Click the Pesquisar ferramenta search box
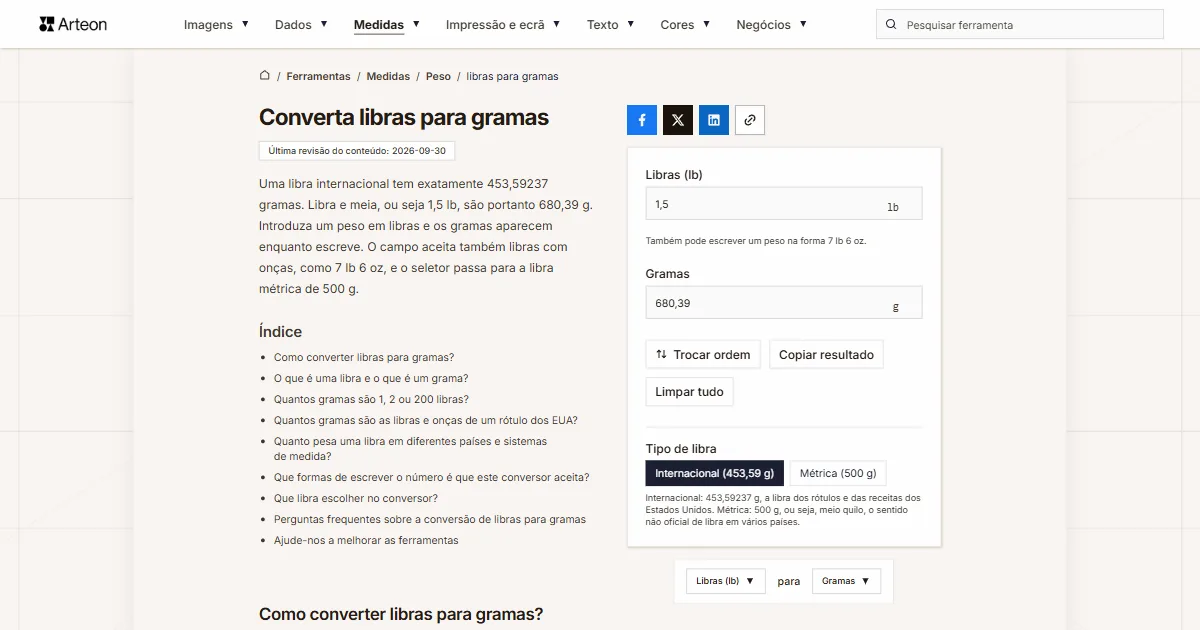This screenshot has width=1200, height=630. (1020, 25)
